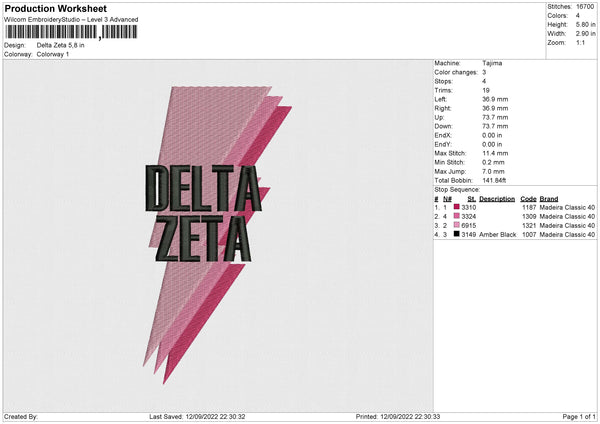
Task: Select the machine name Tajima
Action: pos(492,63)
